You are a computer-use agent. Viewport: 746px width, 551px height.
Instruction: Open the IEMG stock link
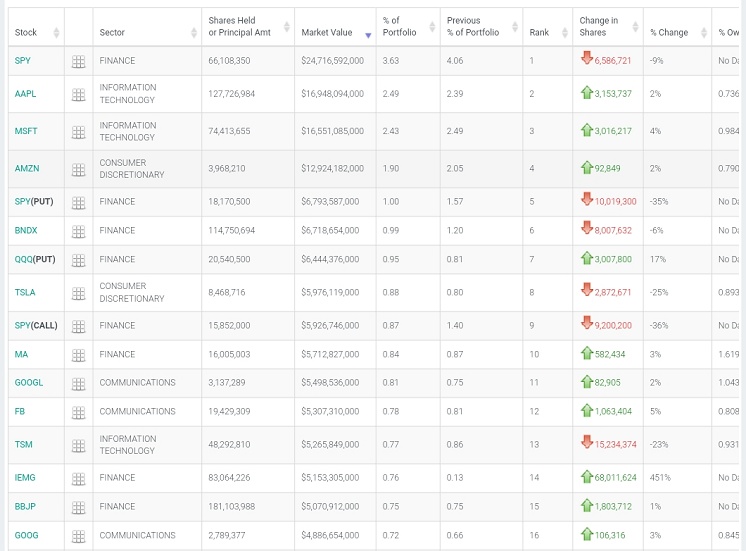pyautogui.click(x=25, y=478)
